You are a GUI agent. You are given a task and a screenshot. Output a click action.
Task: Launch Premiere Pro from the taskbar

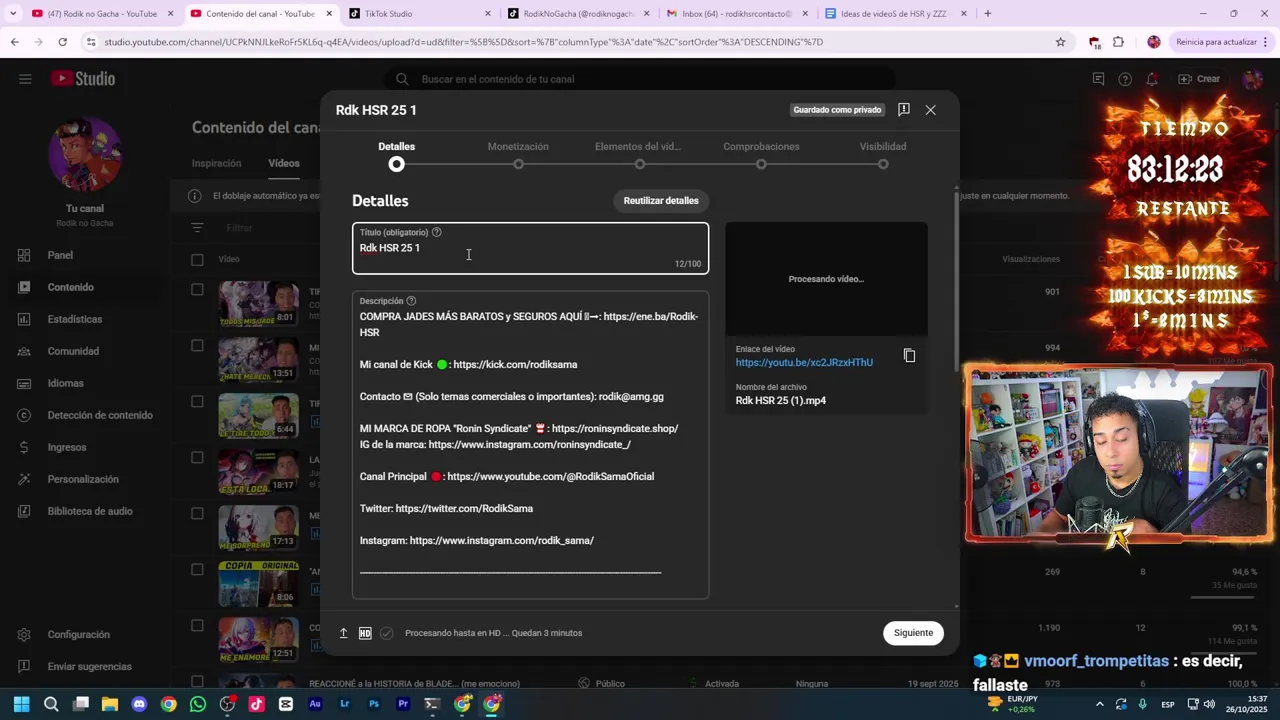coord(403,704)
